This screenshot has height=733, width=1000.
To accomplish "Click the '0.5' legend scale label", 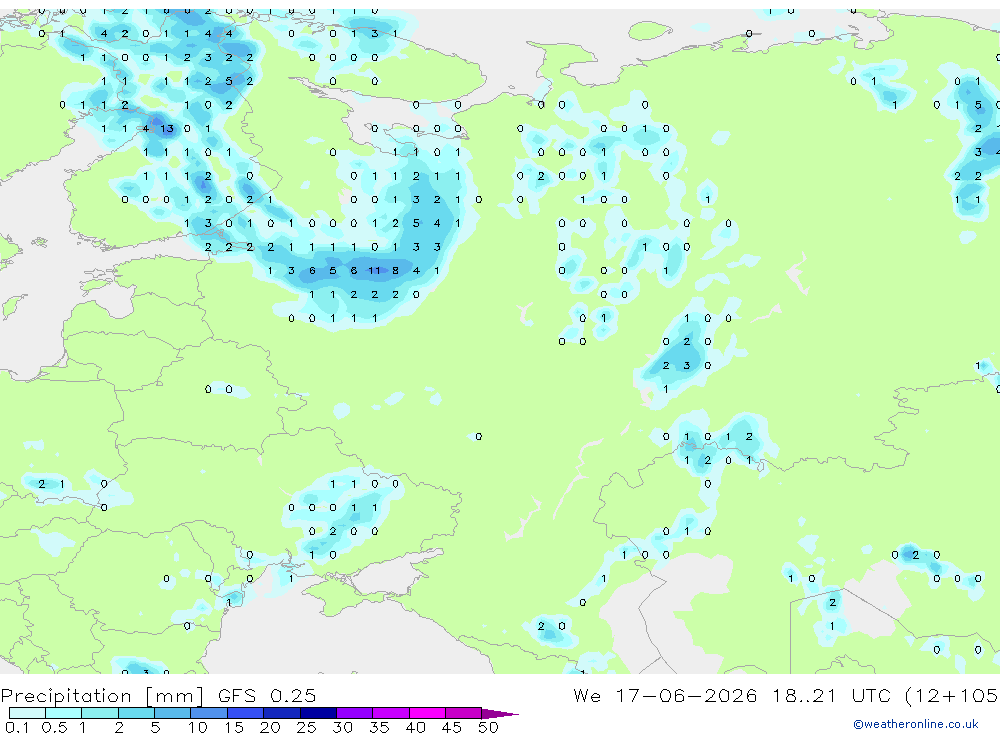I will coord(54,727).
